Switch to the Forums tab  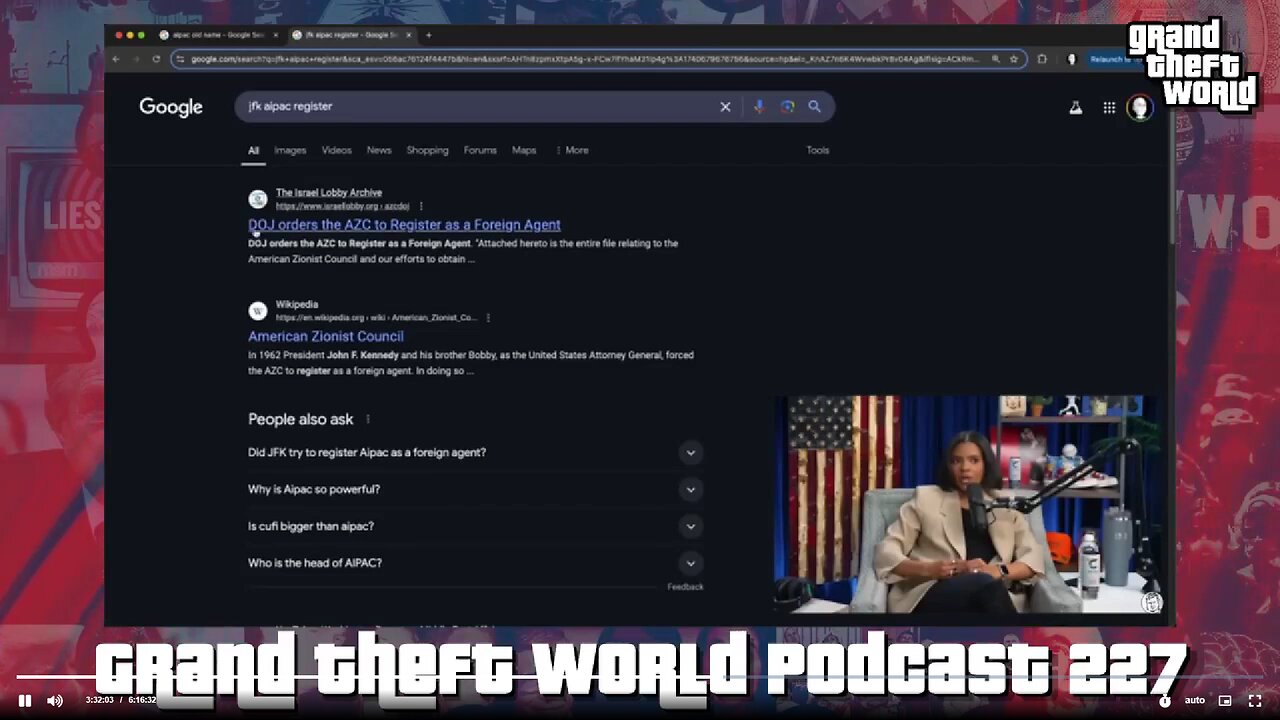480,150
